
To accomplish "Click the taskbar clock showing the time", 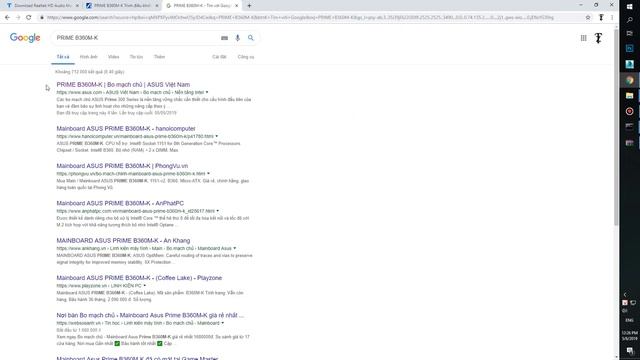I will (629, 336).
